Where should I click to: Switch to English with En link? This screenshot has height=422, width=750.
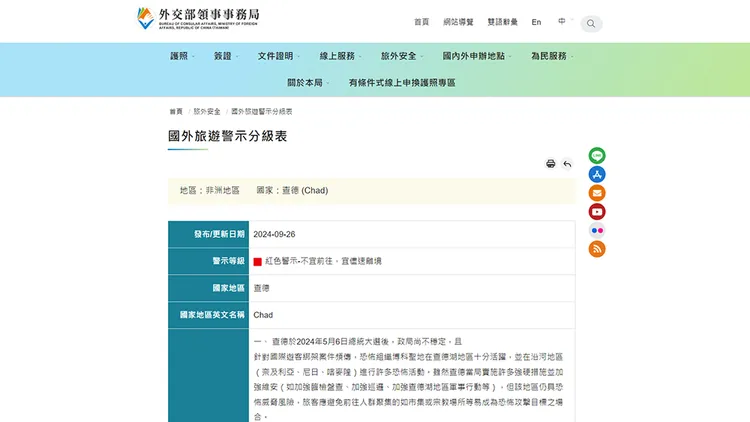[536, 22]
